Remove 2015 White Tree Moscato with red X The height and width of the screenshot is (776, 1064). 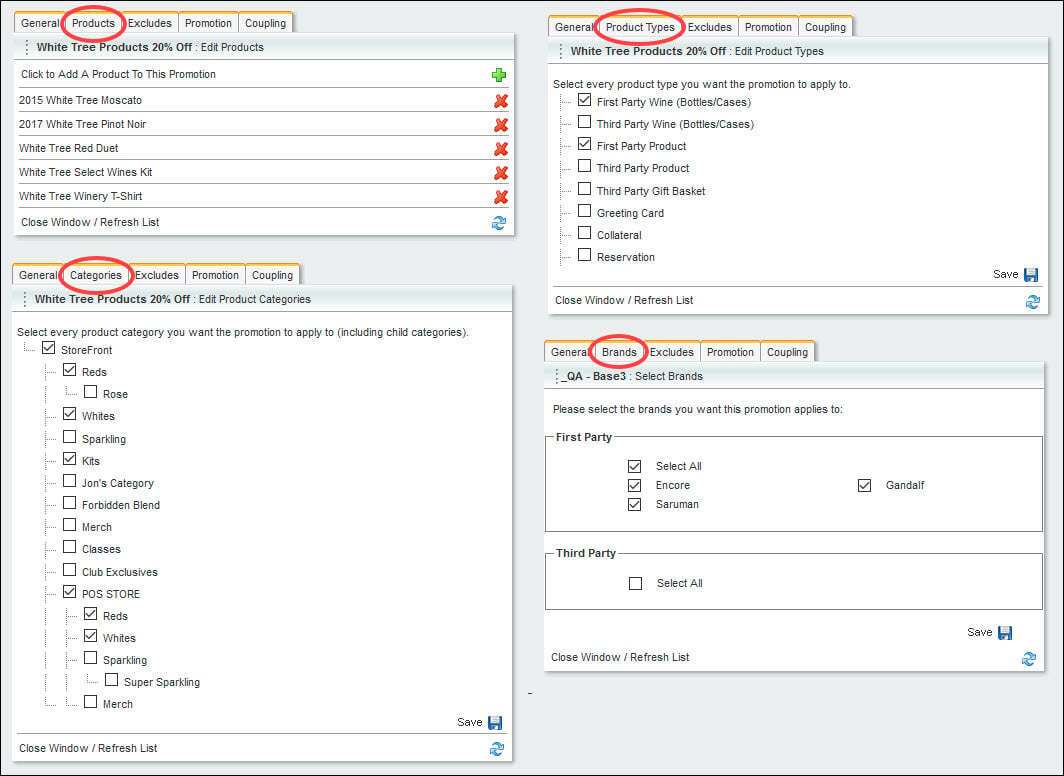501,101
